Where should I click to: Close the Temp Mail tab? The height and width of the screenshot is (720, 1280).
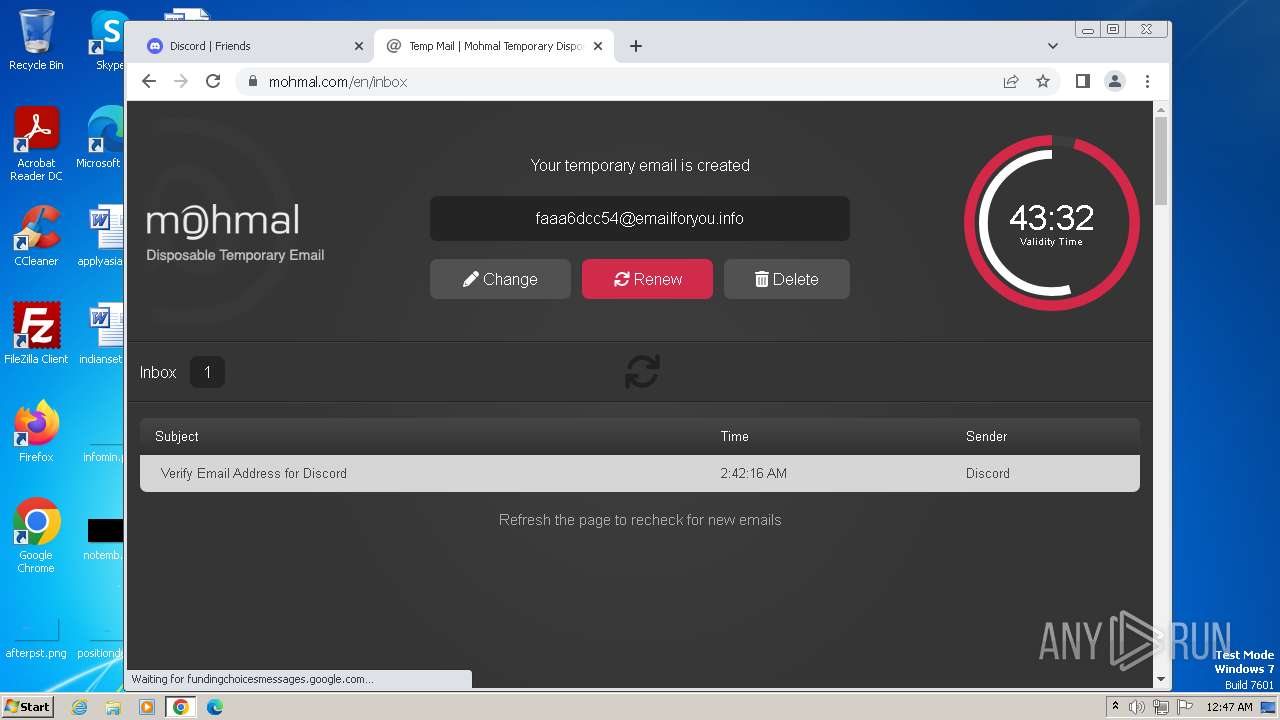point(598,46)
